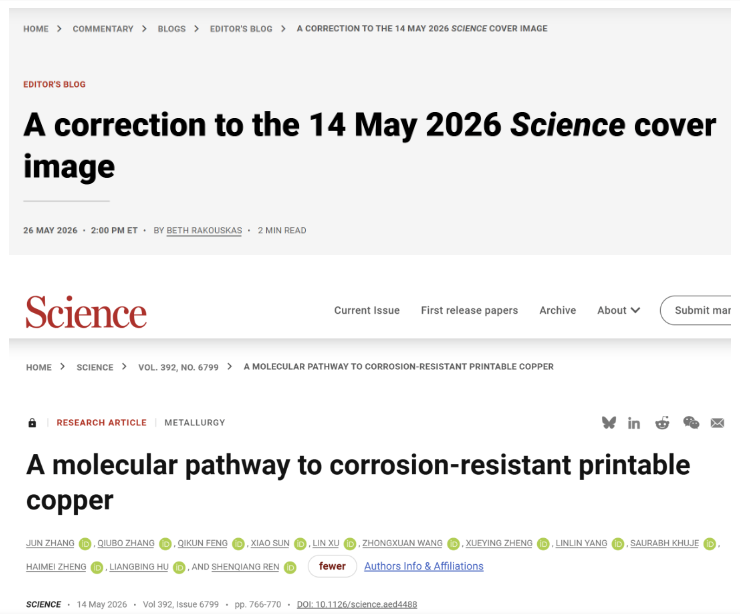This screenshot has height=614, width=740.
Task: Open Current Issue nav item
Action: point(367,310)
